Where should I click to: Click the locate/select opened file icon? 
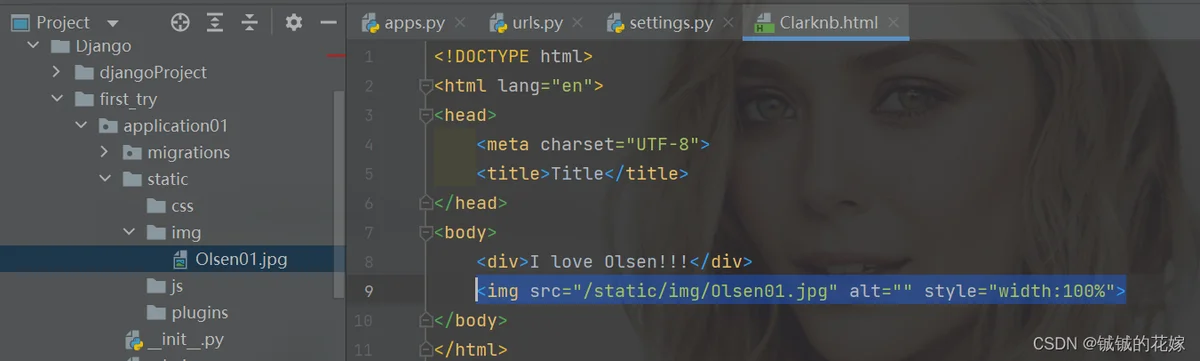click(180, 22)
